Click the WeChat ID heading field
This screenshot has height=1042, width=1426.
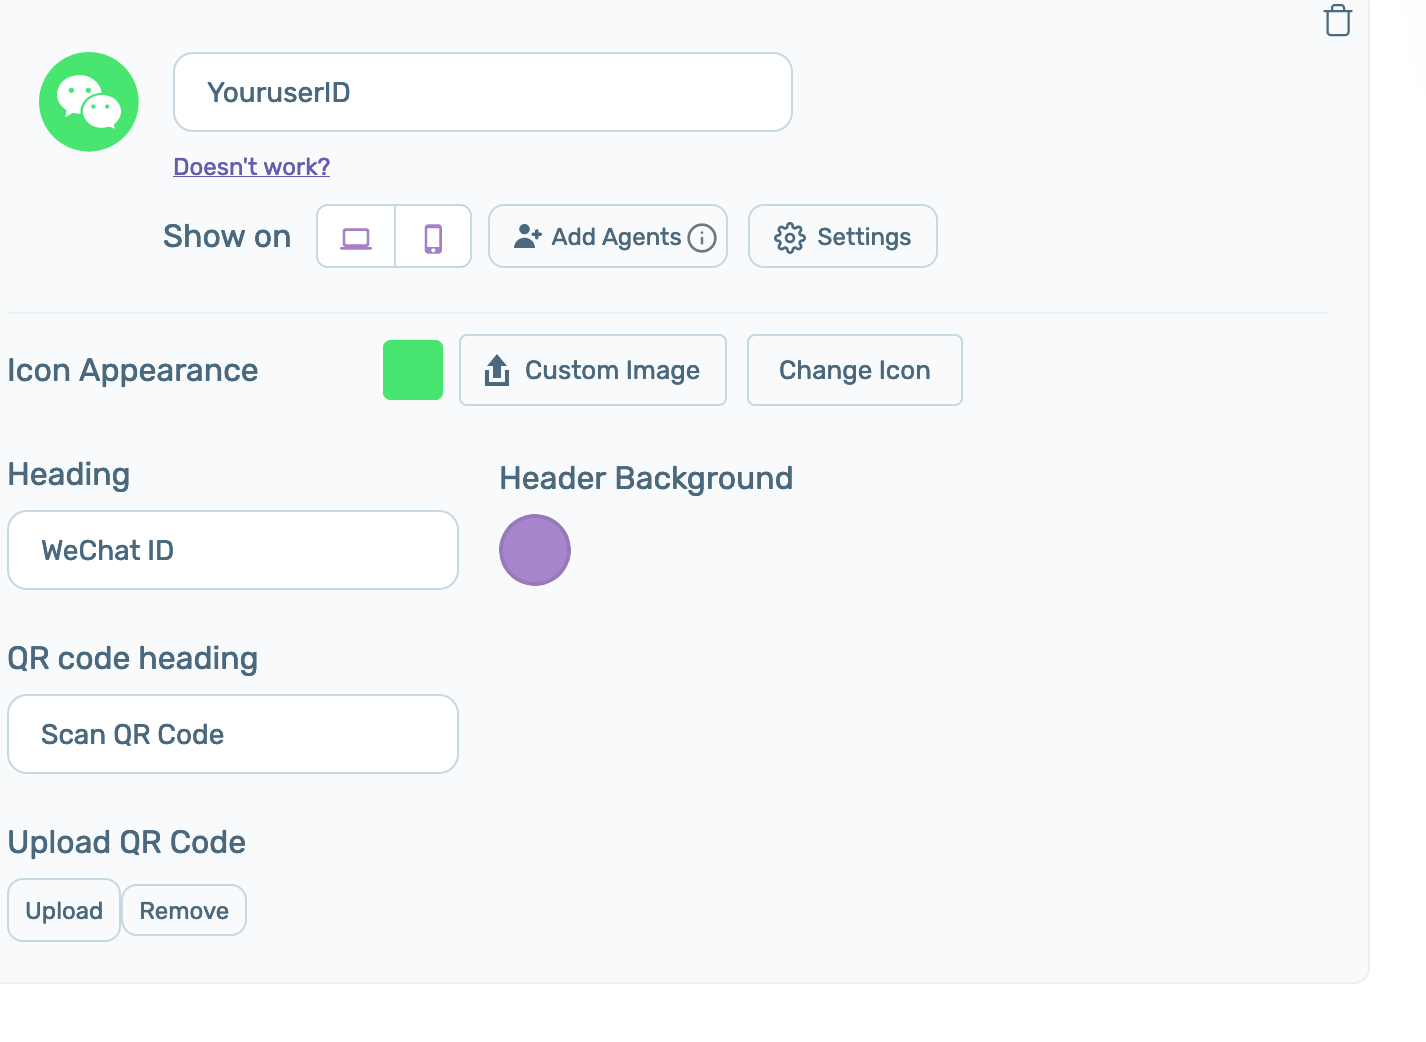coord(232,550)
